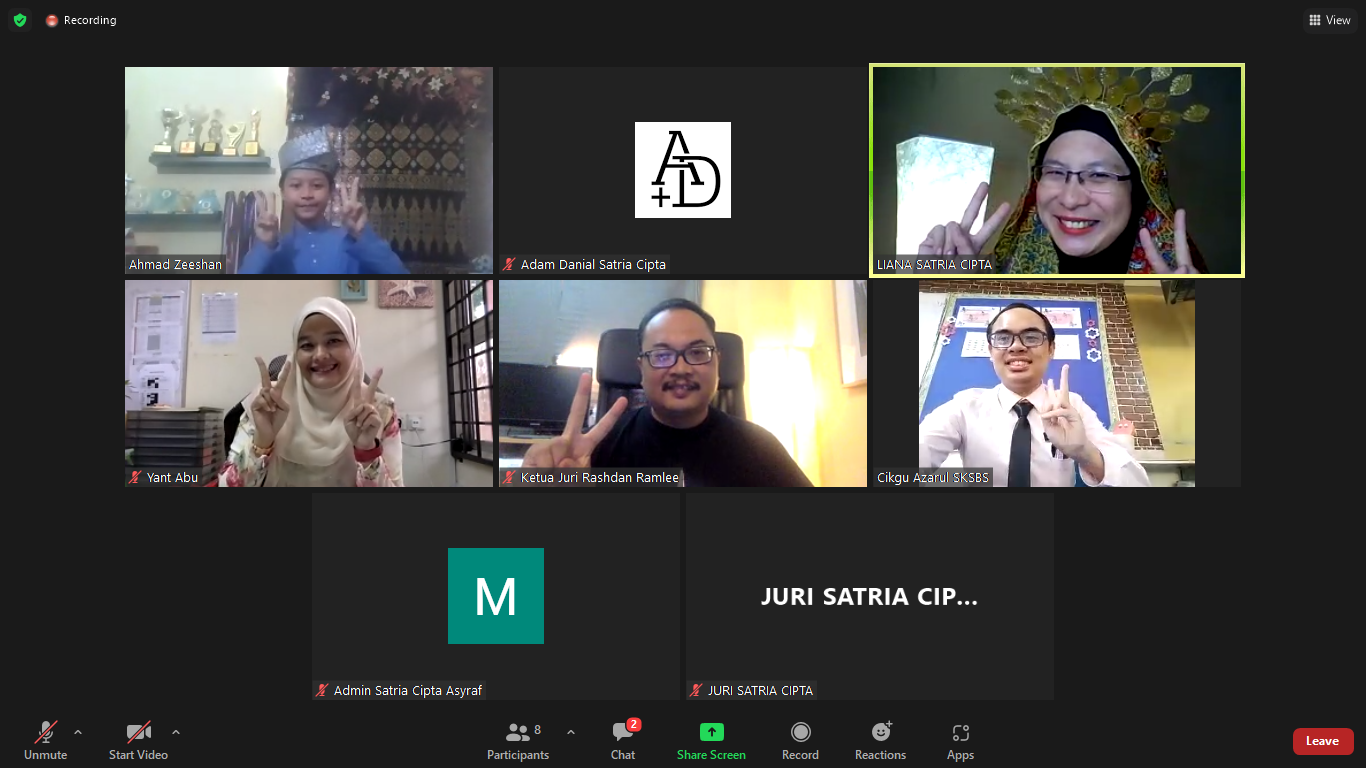Open the Reactions menu

point(880,740)
